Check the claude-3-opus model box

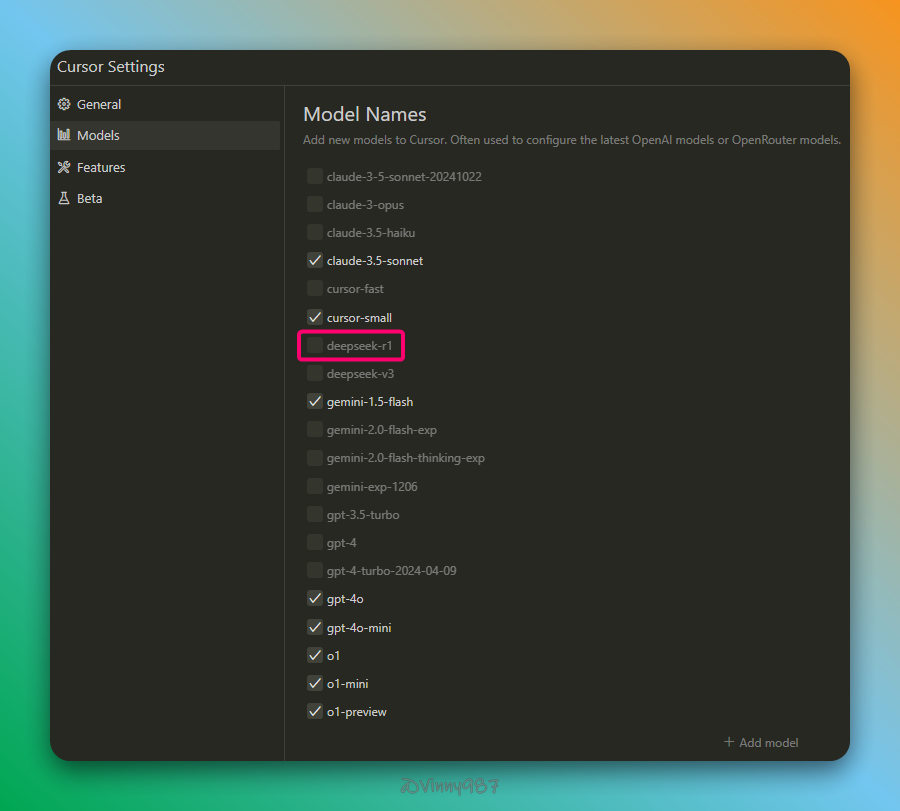pos(315,205)
